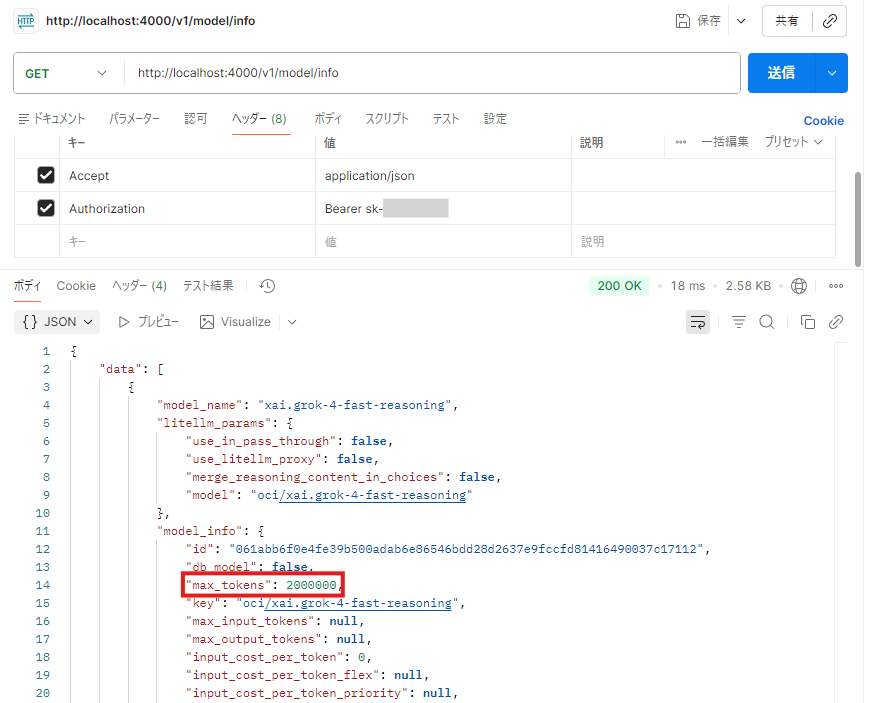Viewport: 874px width, 703px height.
Task: Expand the Visualize options chevron
Action: point(292,322)
